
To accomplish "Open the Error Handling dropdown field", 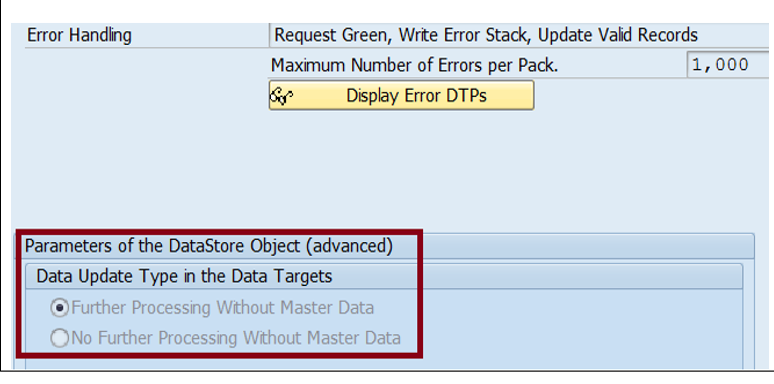I will point(522,35).
